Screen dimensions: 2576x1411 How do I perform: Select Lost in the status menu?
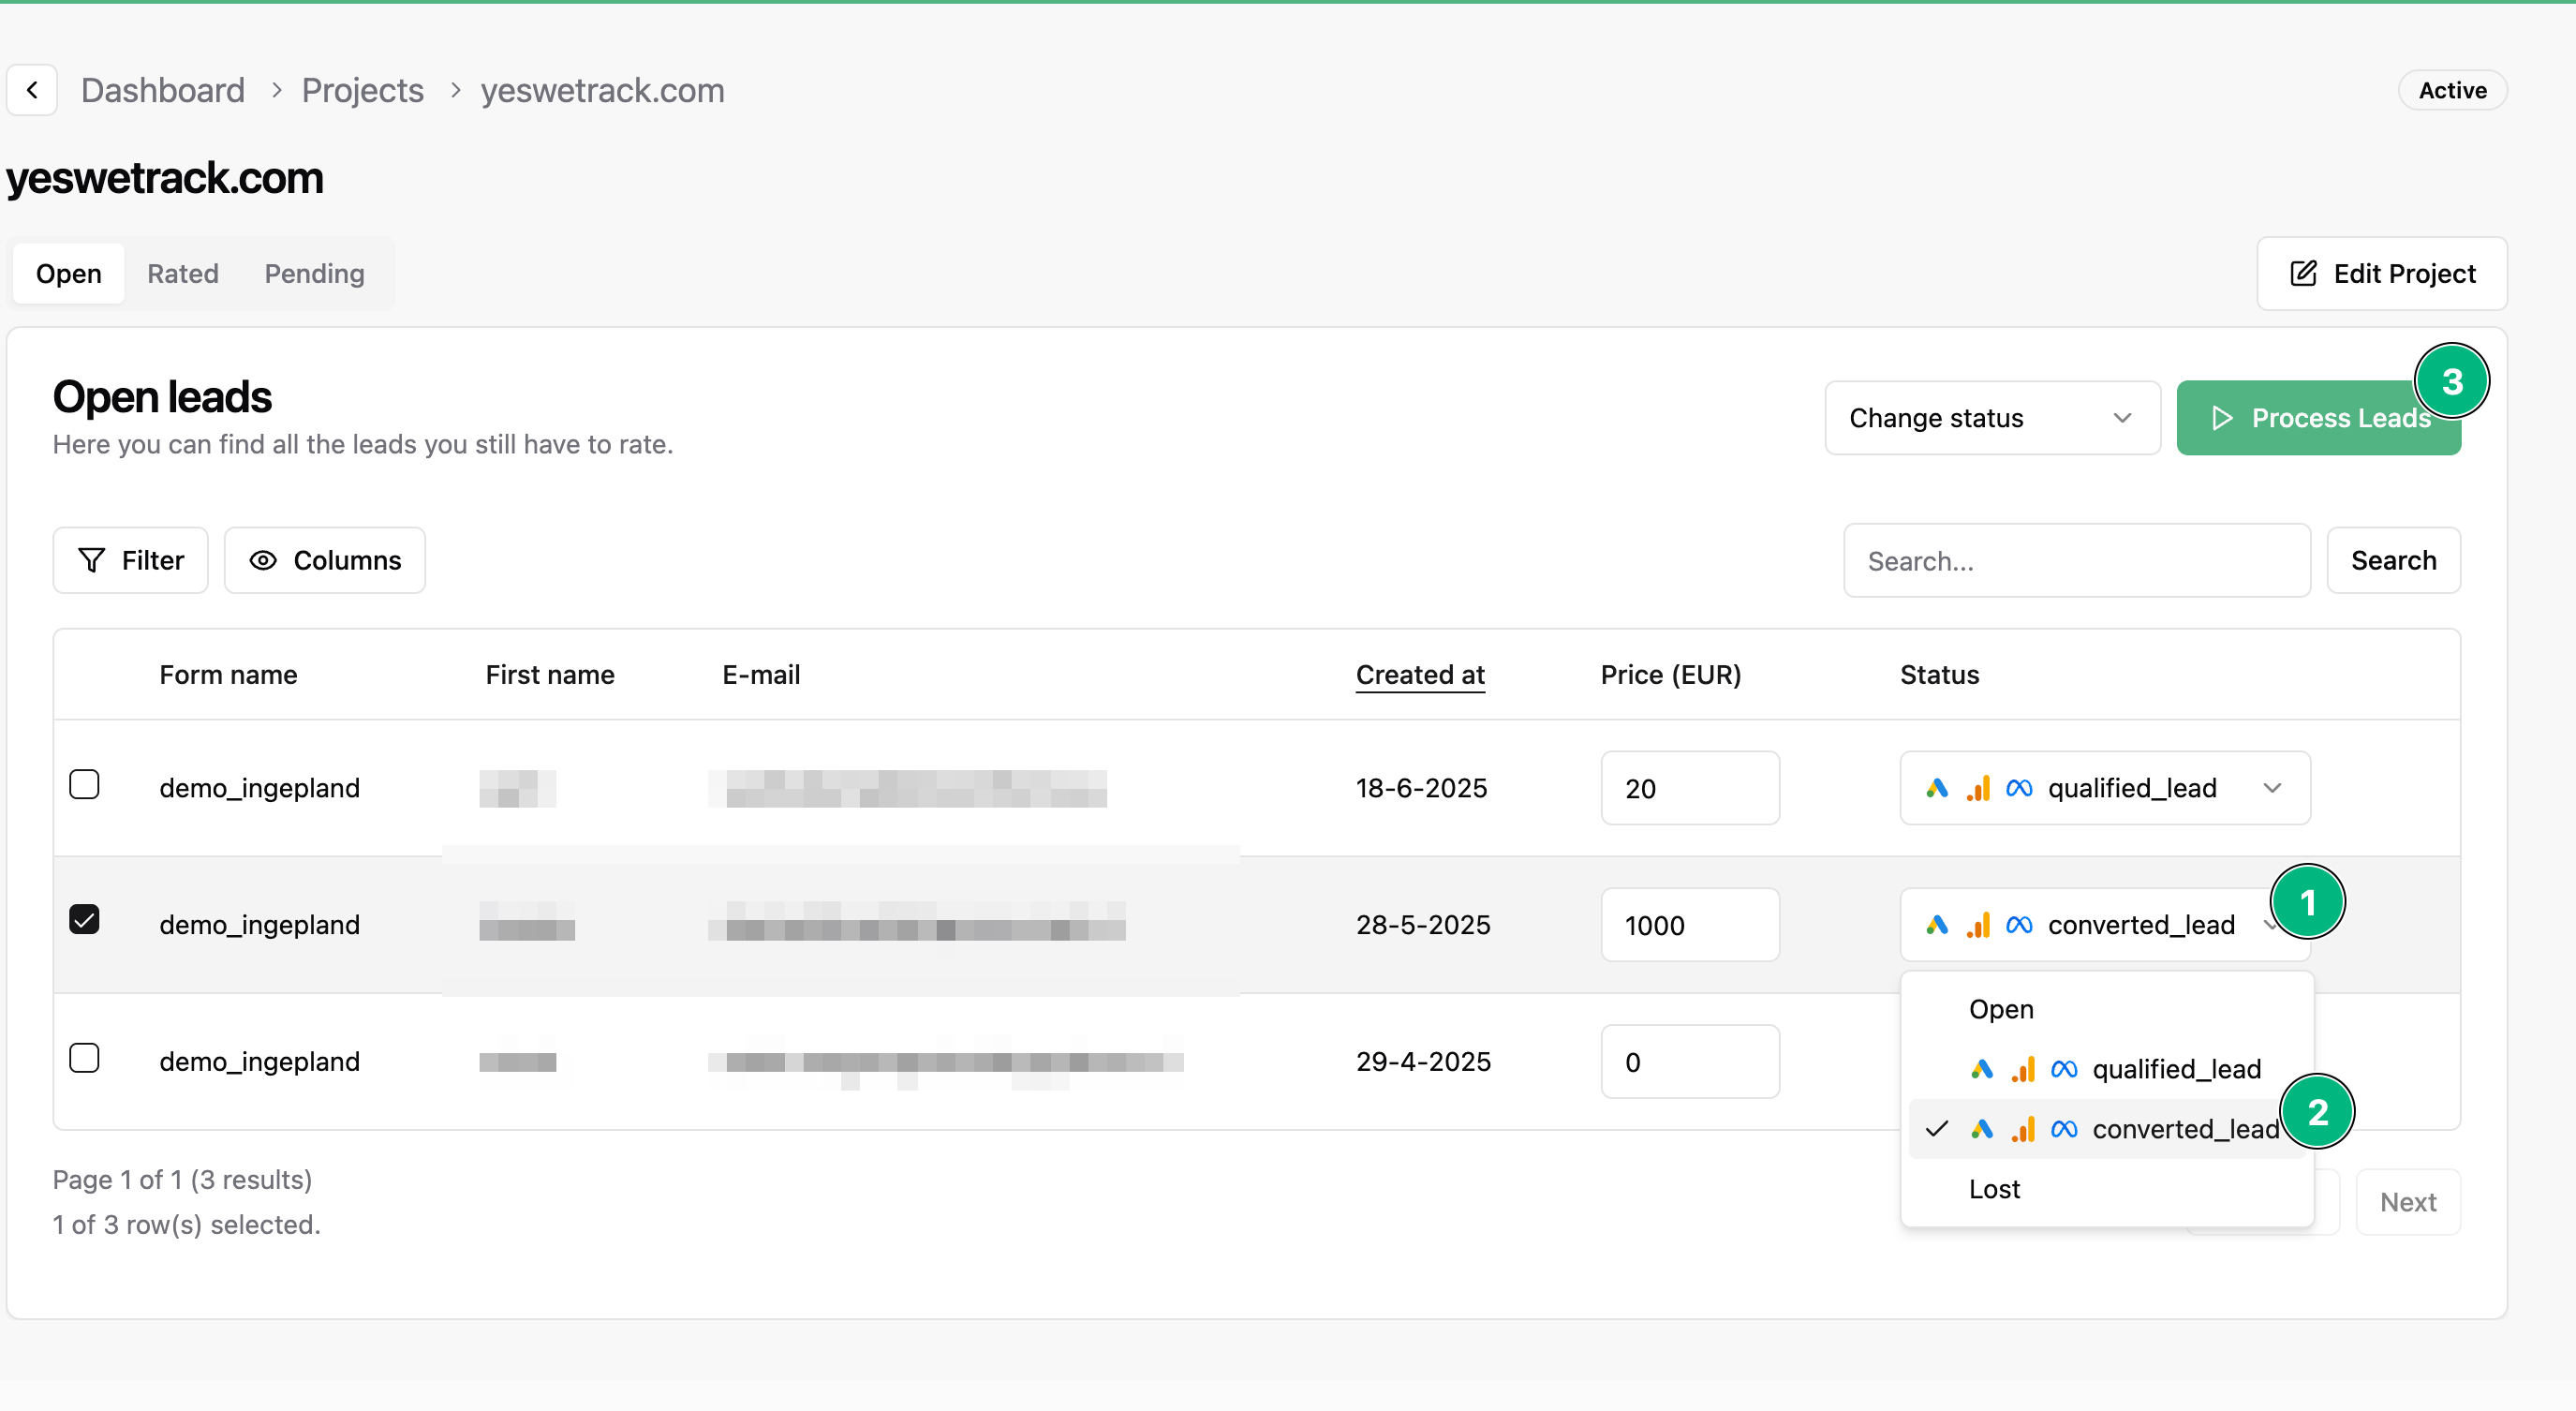2106,1189
